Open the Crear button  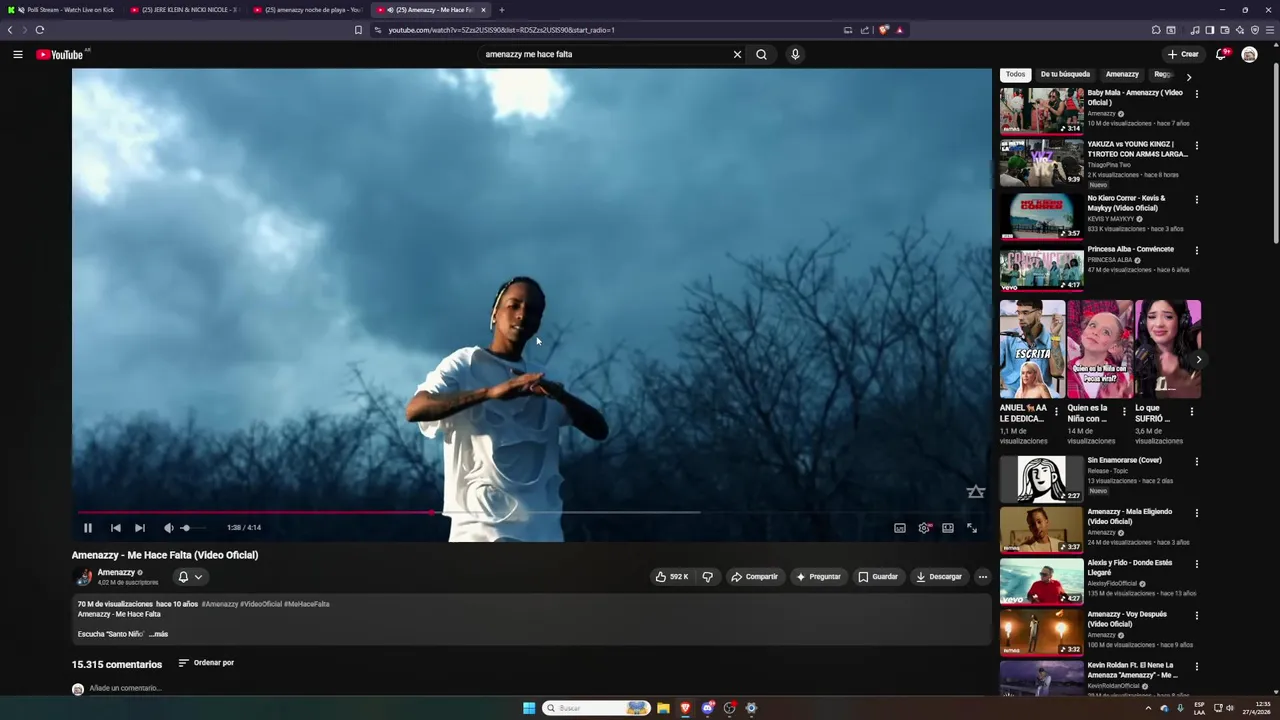click(1182, 54)
